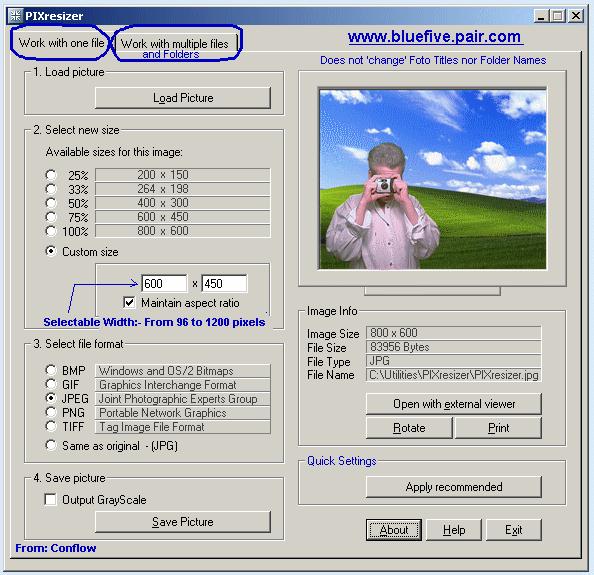Choose the Custom size option
Screen dimensions: 594x575
coord(51,251)
